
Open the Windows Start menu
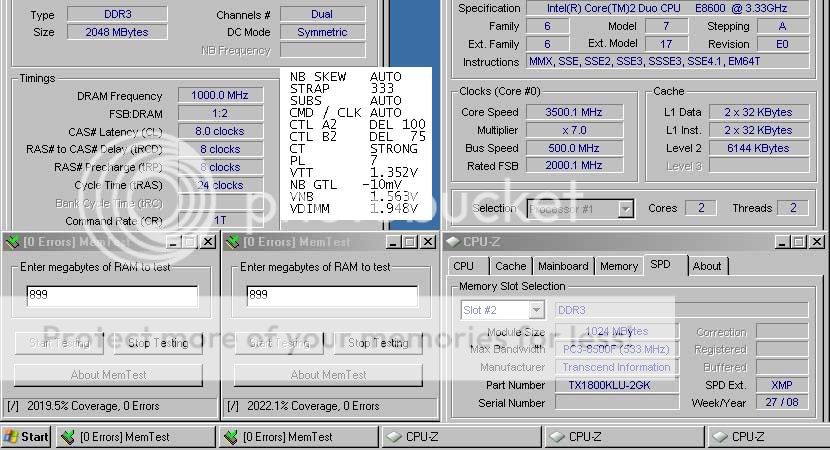(x=25, y=437)
